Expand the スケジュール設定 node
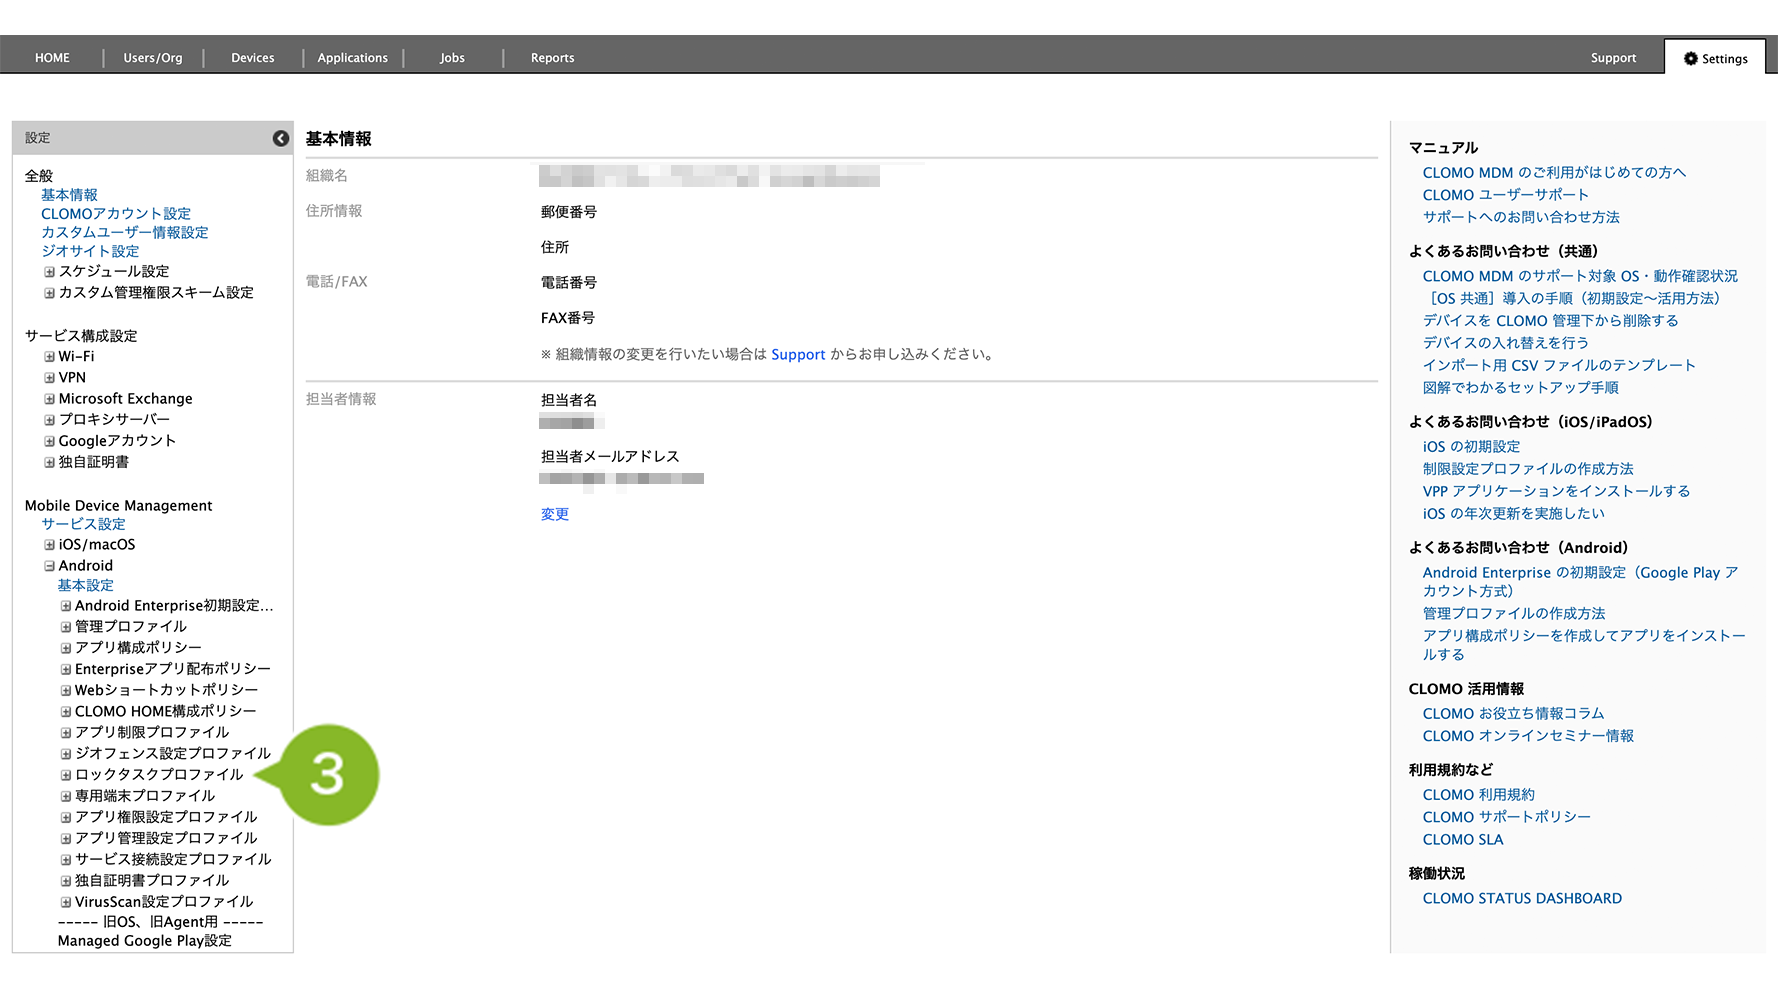This screenshot has width=1778, height=1000. pos(49,272)
